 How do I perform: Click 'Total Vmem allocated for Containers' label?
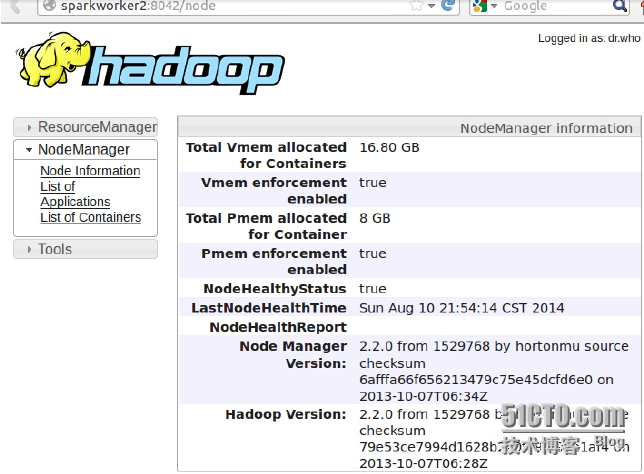coord(266,155)
